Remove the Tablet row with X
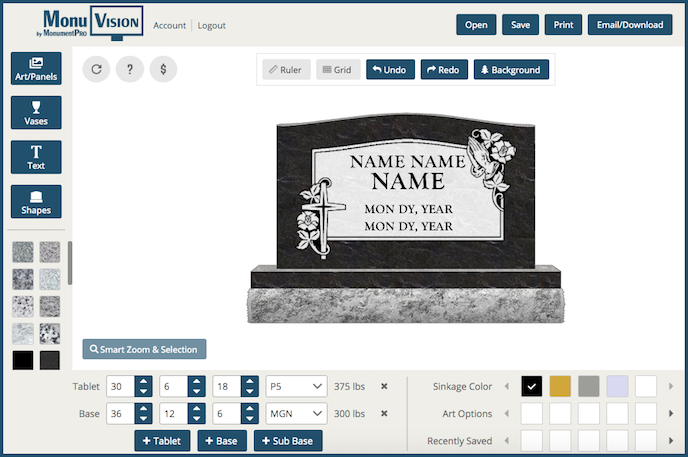This screenshot has height=457, width=688. coord(384,386)
